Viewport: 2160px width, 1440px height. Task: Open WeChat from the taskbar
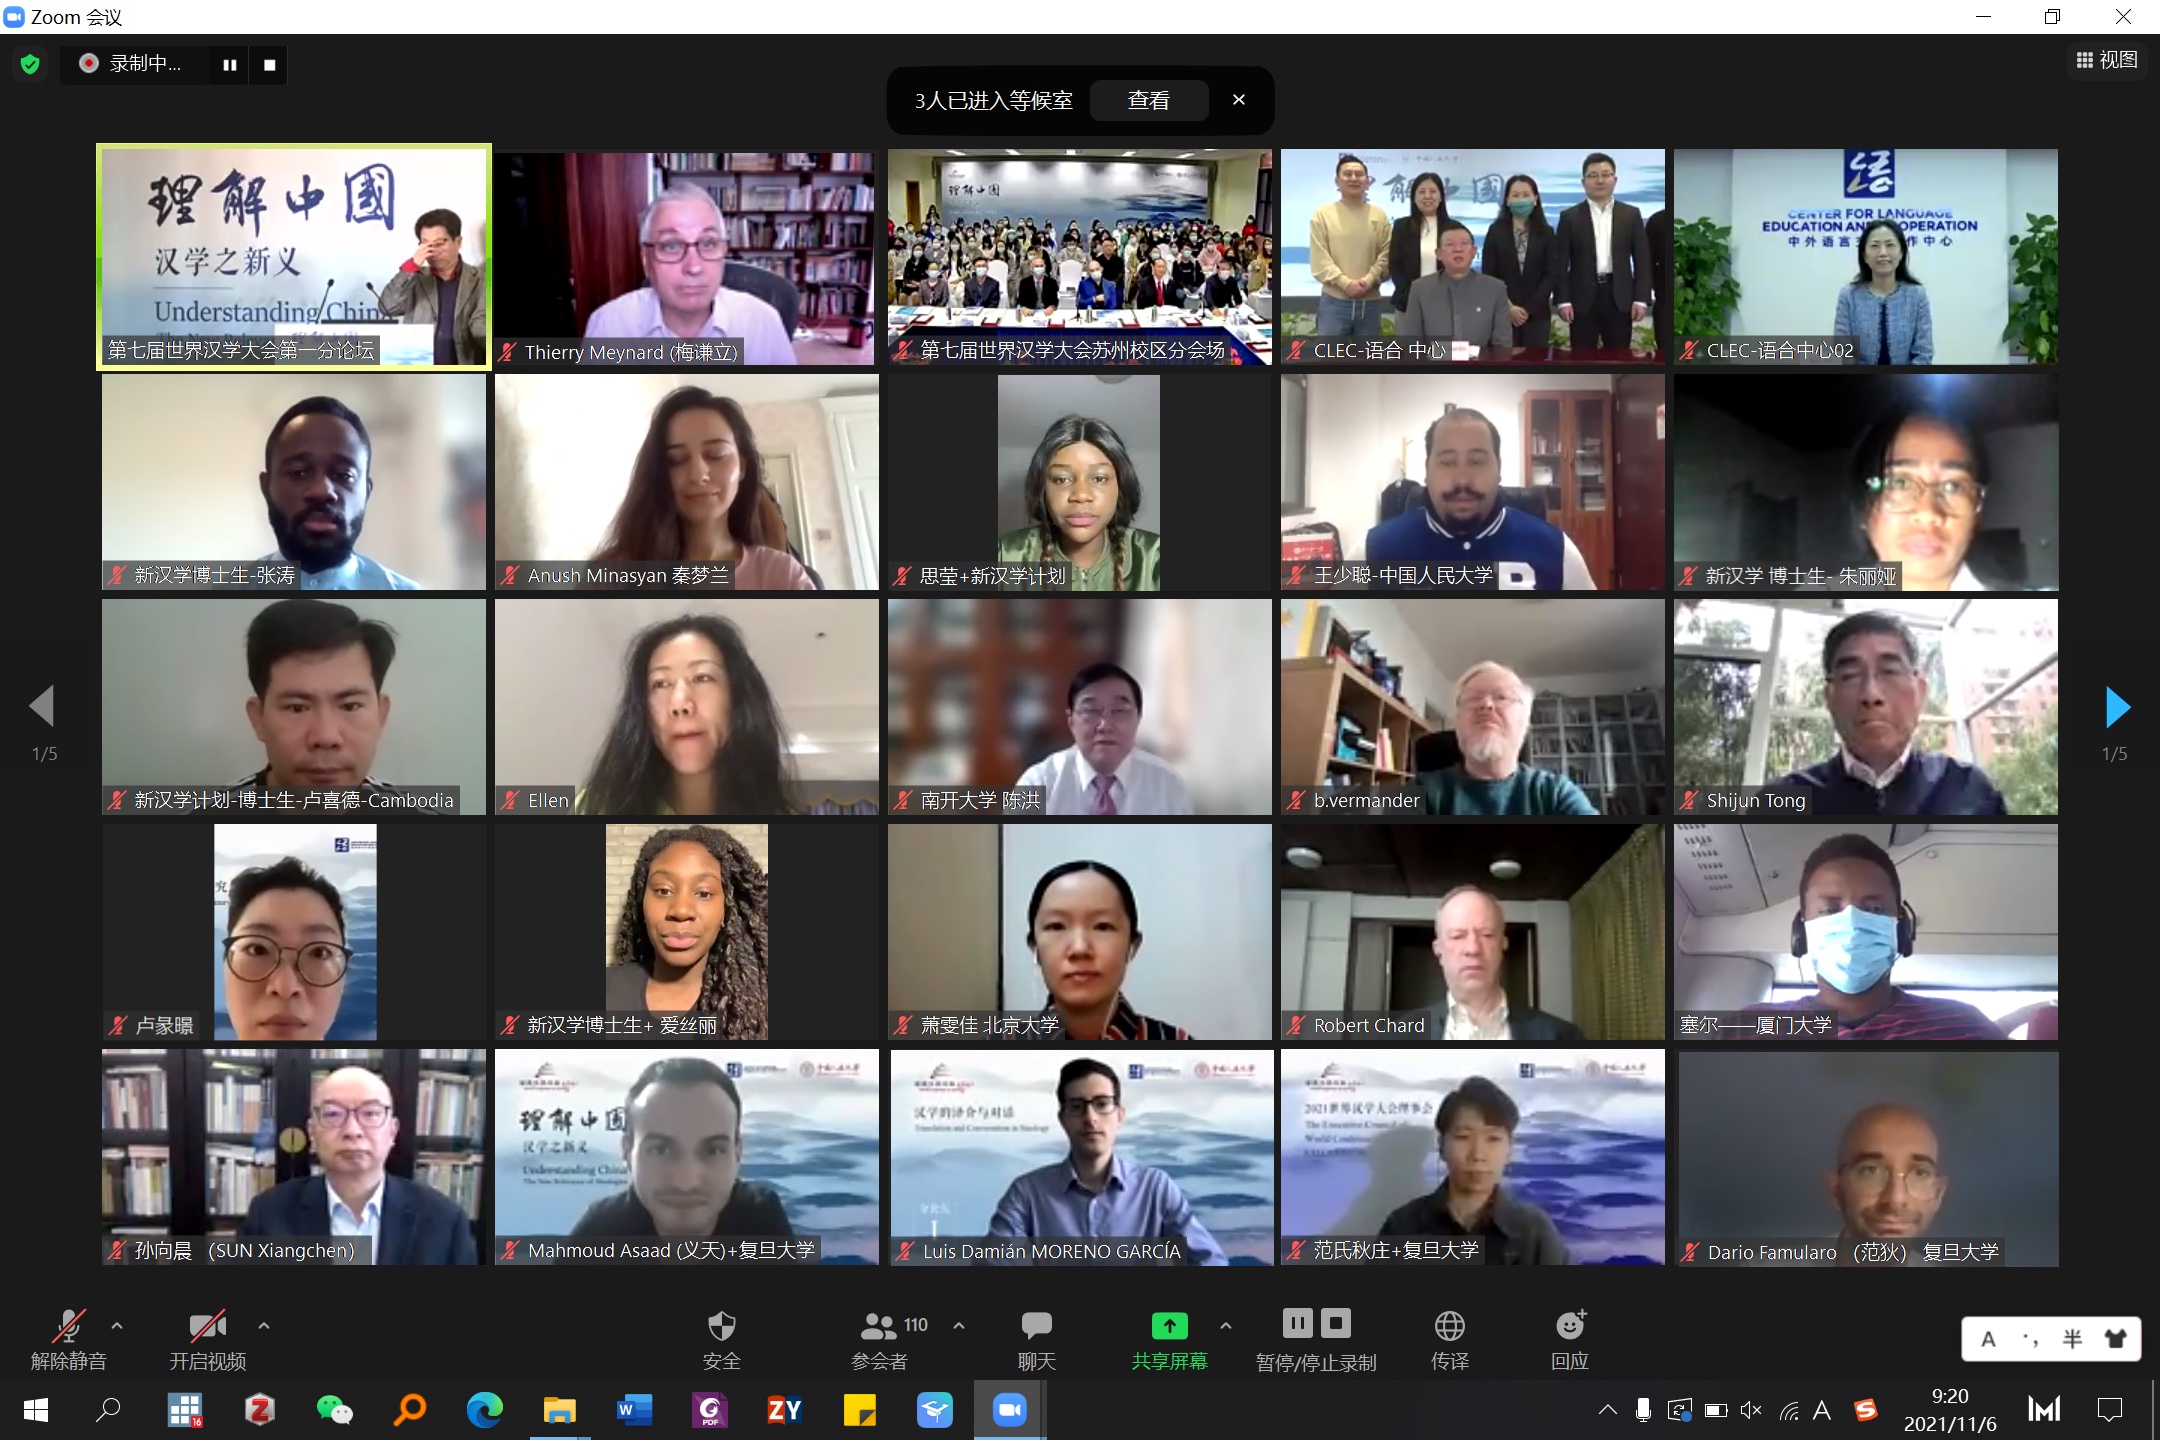pyautogui.click(x=334, y=1410)
